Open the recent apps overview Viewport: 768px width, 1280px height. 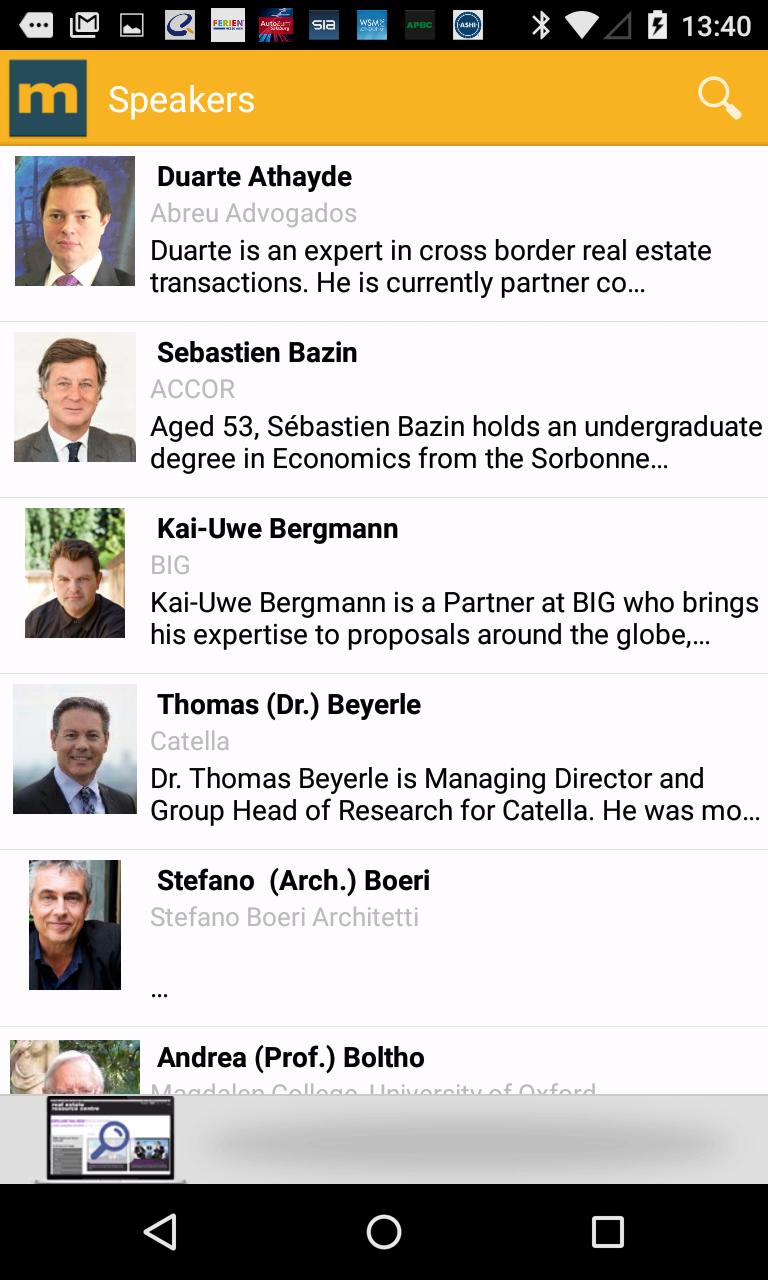[607, 1232]
